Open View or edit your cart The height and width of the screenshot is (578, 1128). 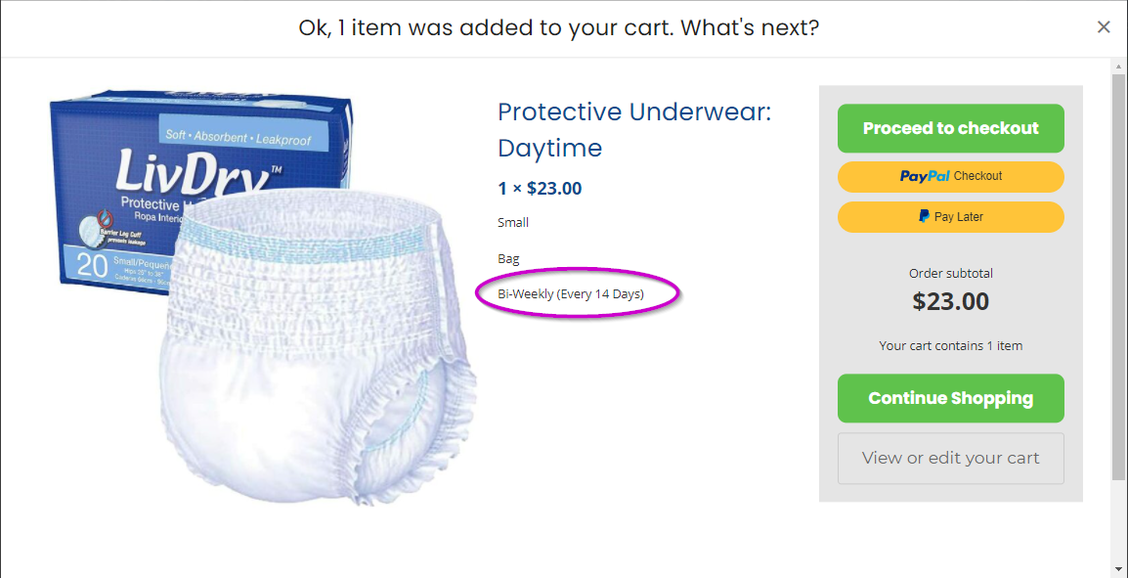pyautogui.click(x=950, y=458)
